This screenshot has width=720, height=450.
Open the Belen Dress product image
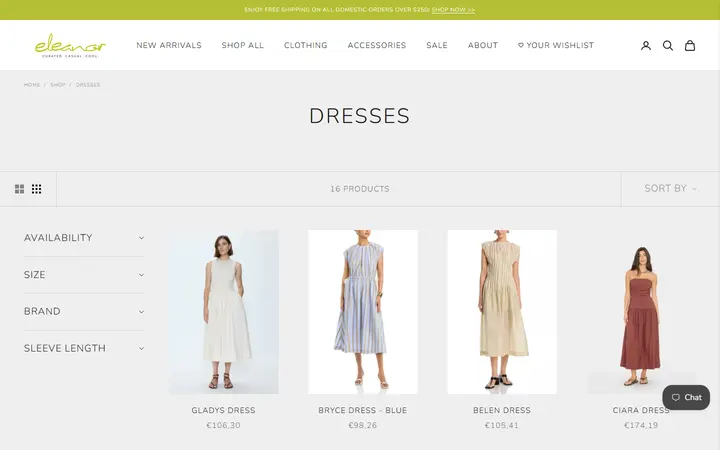[502, 312]
